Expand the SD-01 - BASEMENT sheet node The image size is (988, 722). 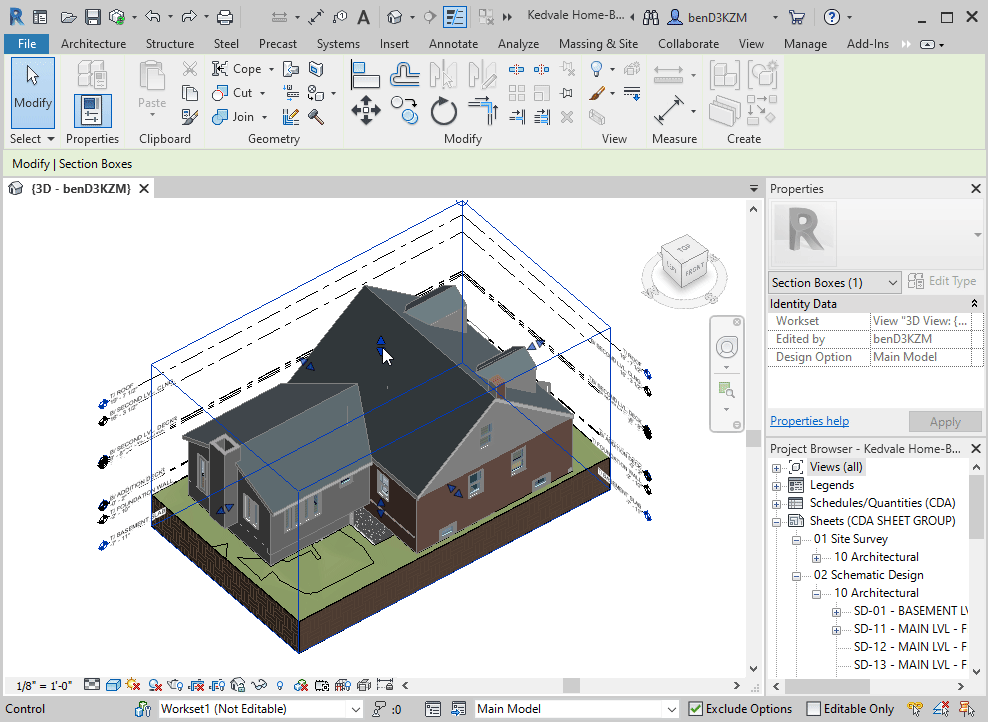coord(836,612)
